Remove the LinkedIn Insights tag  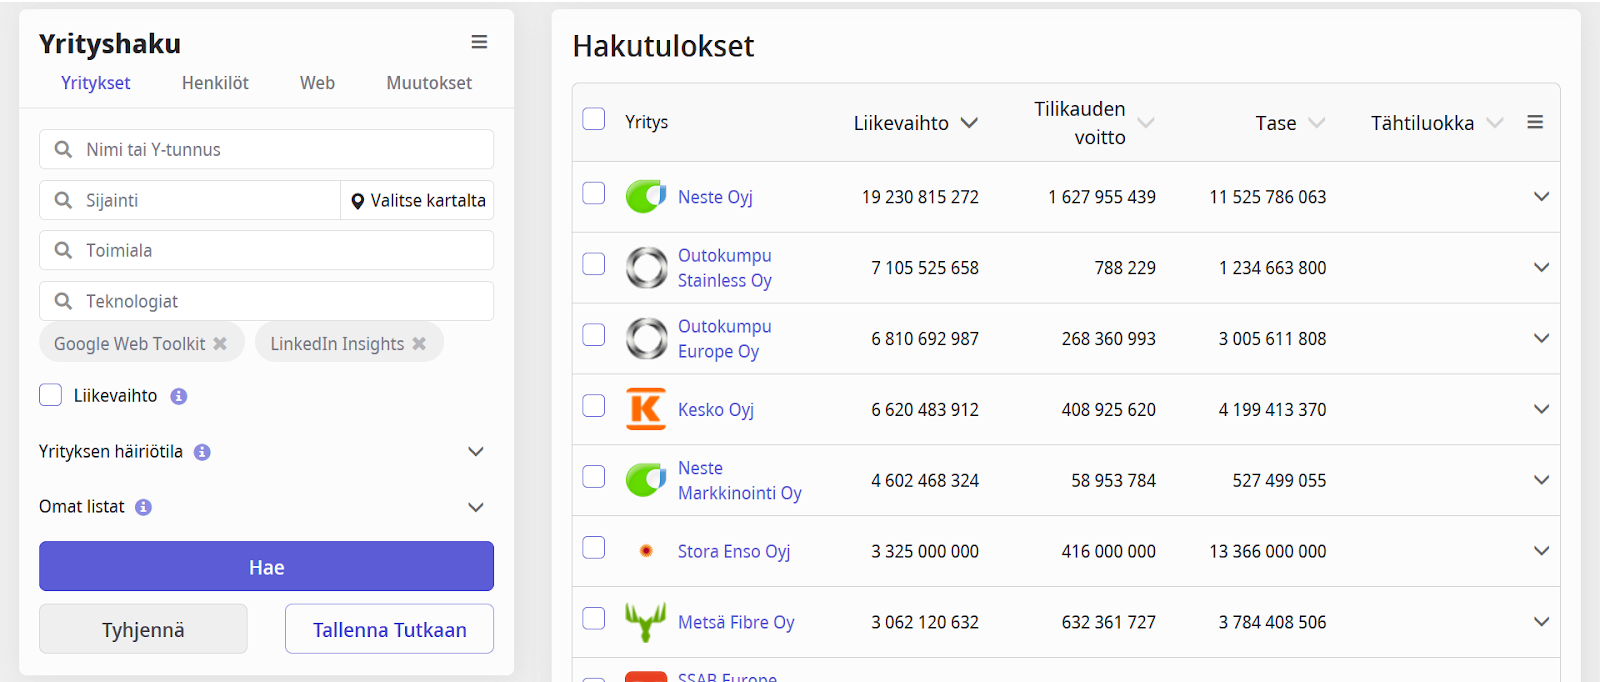tap(419, 344)
